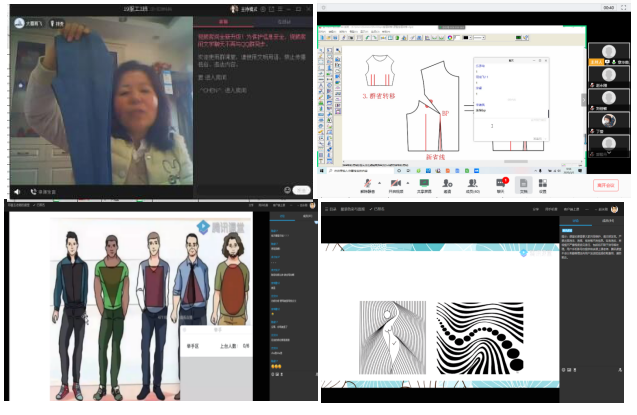Click the highlighted documents icon in meeting toolbar
Image resolution: width=637 pixels, height=415 pixels.
[523, 183]
